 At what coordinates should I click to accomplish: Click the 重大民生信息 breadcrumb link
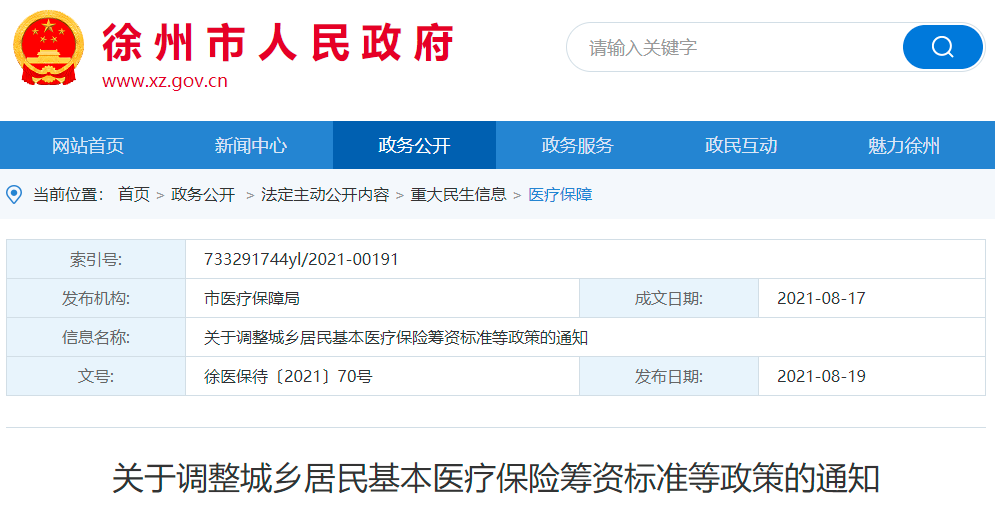click(x=458, y=194)
